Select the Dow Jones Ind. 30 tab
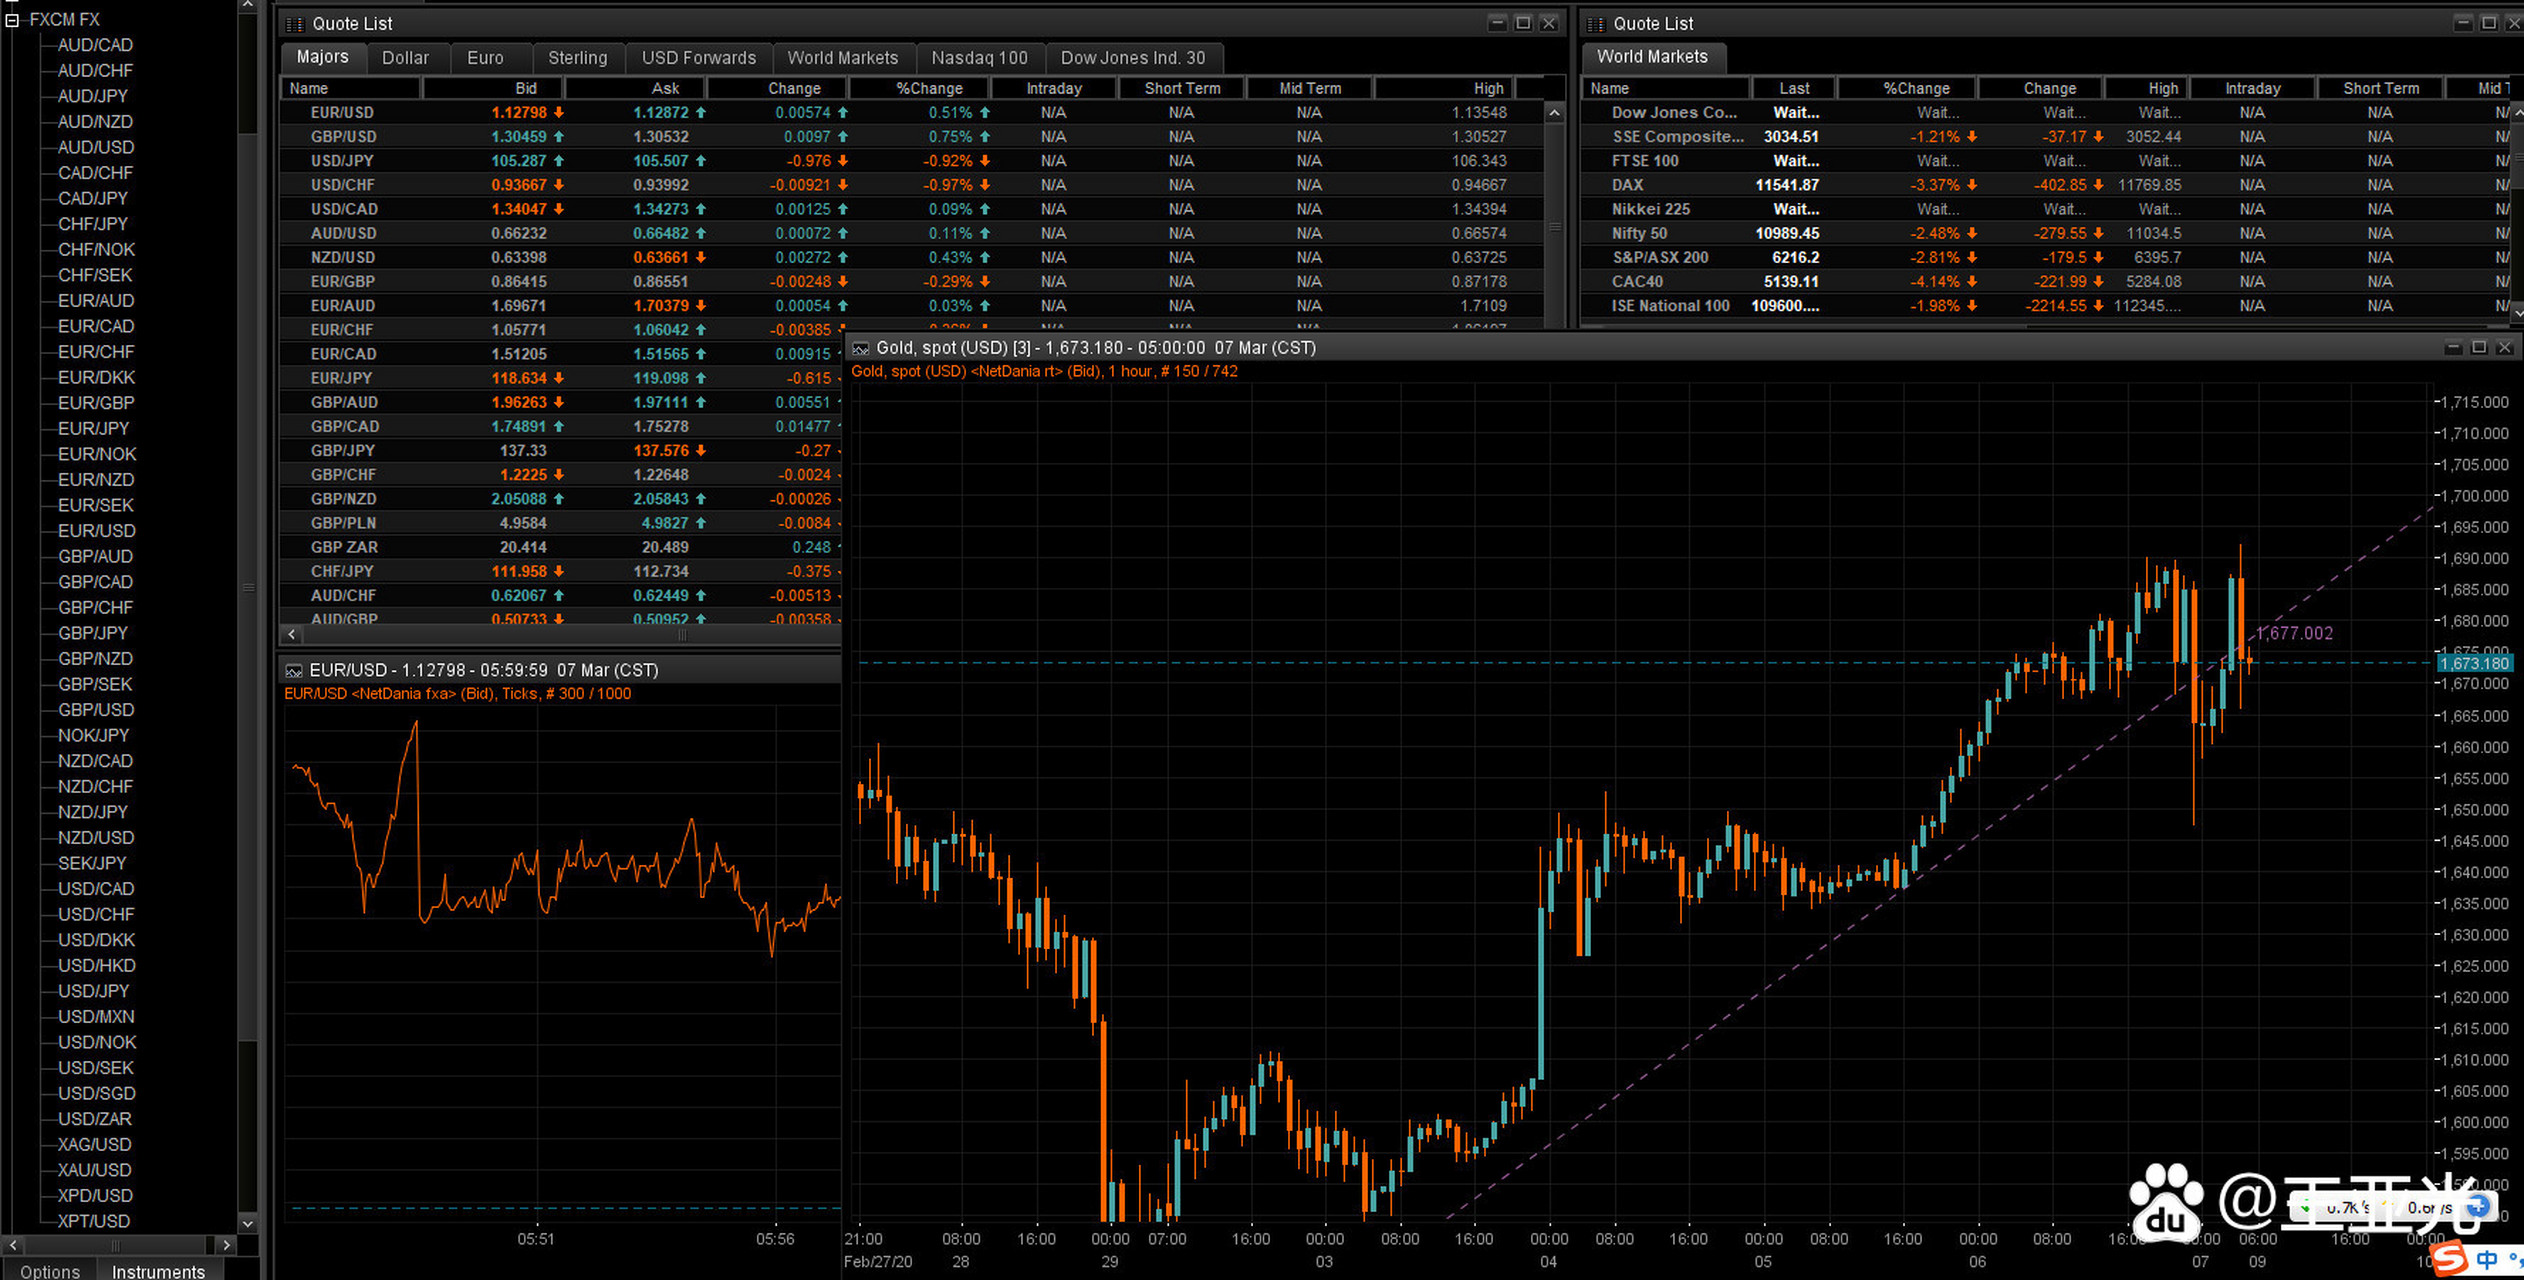Viewport: 2524px width, 1280px height. pos(1132,58)
